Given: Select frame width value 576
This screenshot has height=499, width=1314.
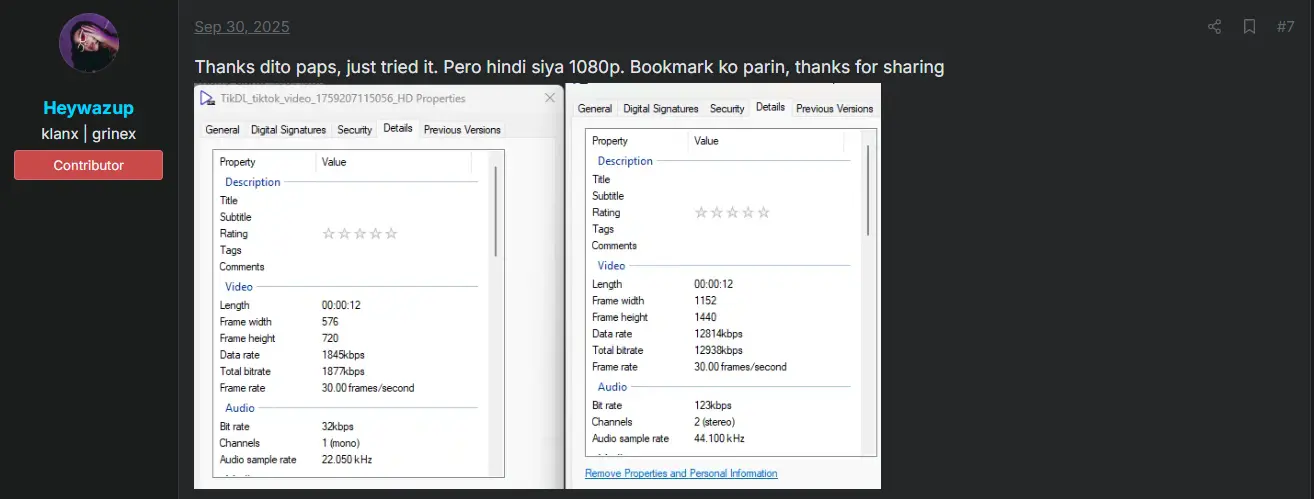Looking at the screenshot, I should pyautogui.click(x=330, y=322).
